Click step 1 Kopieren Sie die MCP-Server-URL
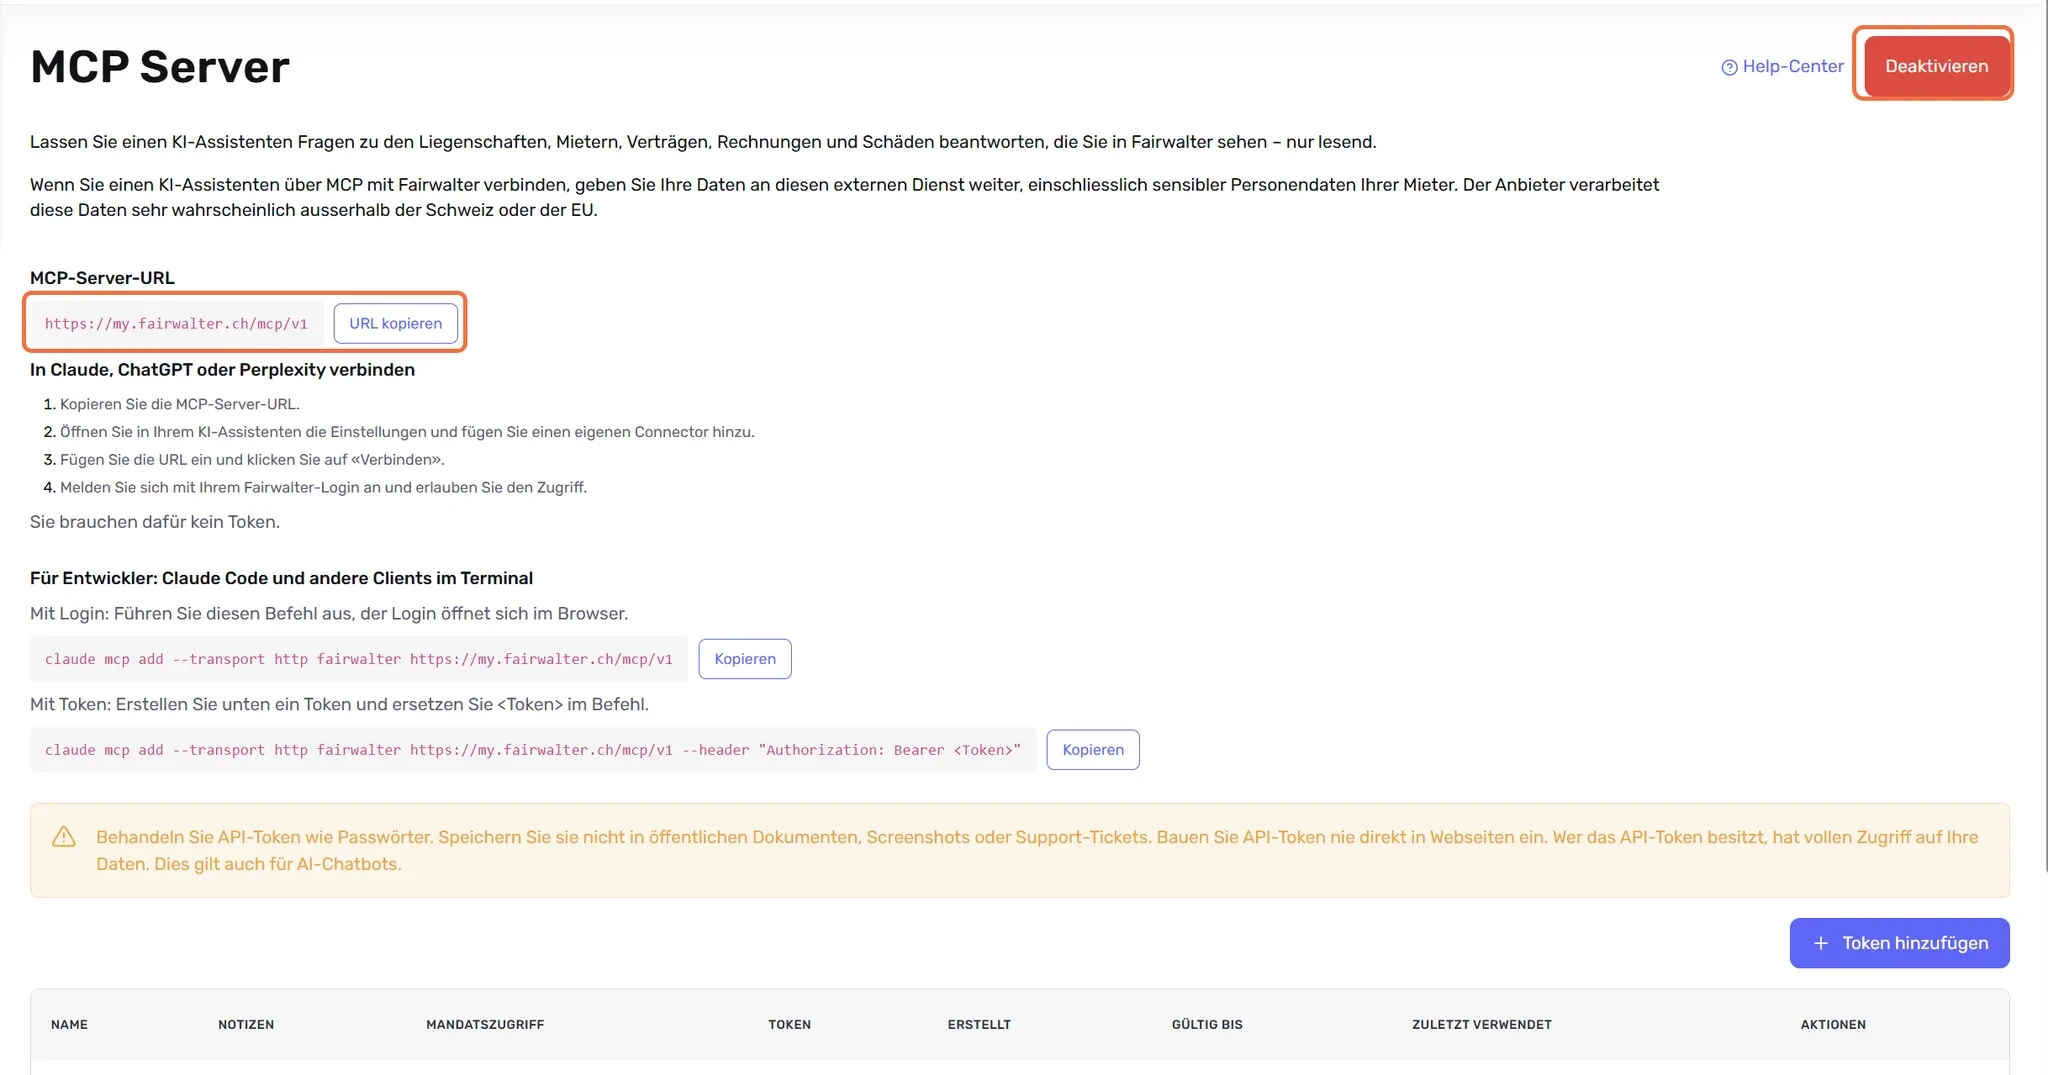This screenshot has height=1075, width=2048. 179,404
